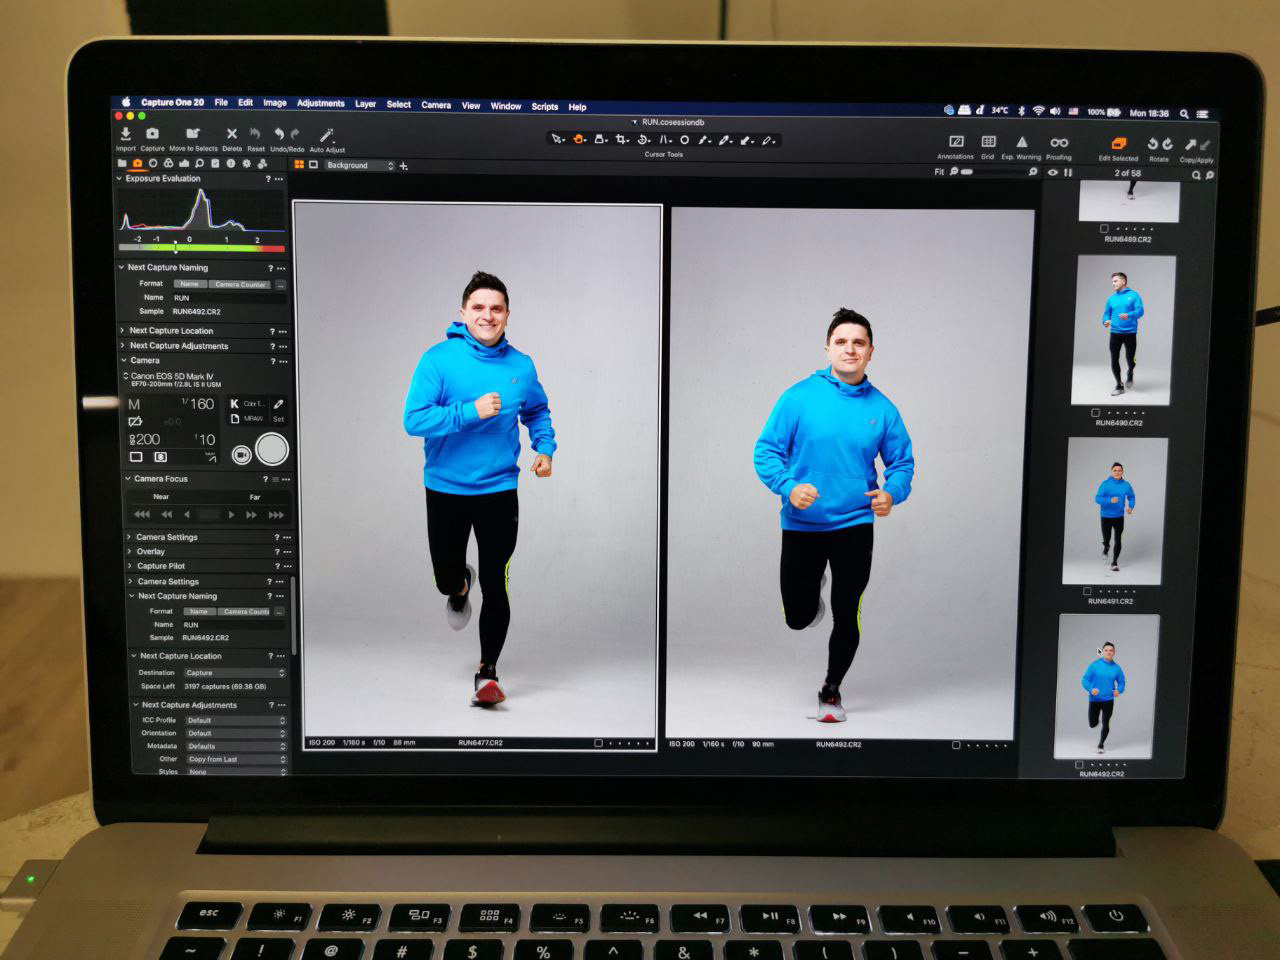Open the Destination Capture dropdown
Image resolution: width=1280 pixels, height=960 pixels.
coord(235,673)
